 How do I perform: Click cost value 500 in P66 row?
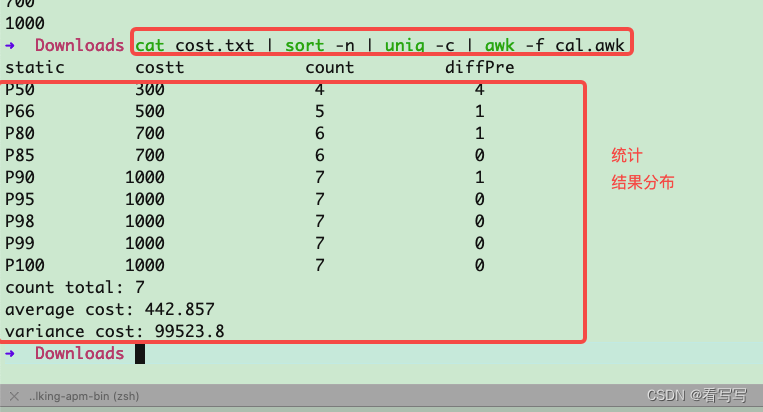pos(150,111)
